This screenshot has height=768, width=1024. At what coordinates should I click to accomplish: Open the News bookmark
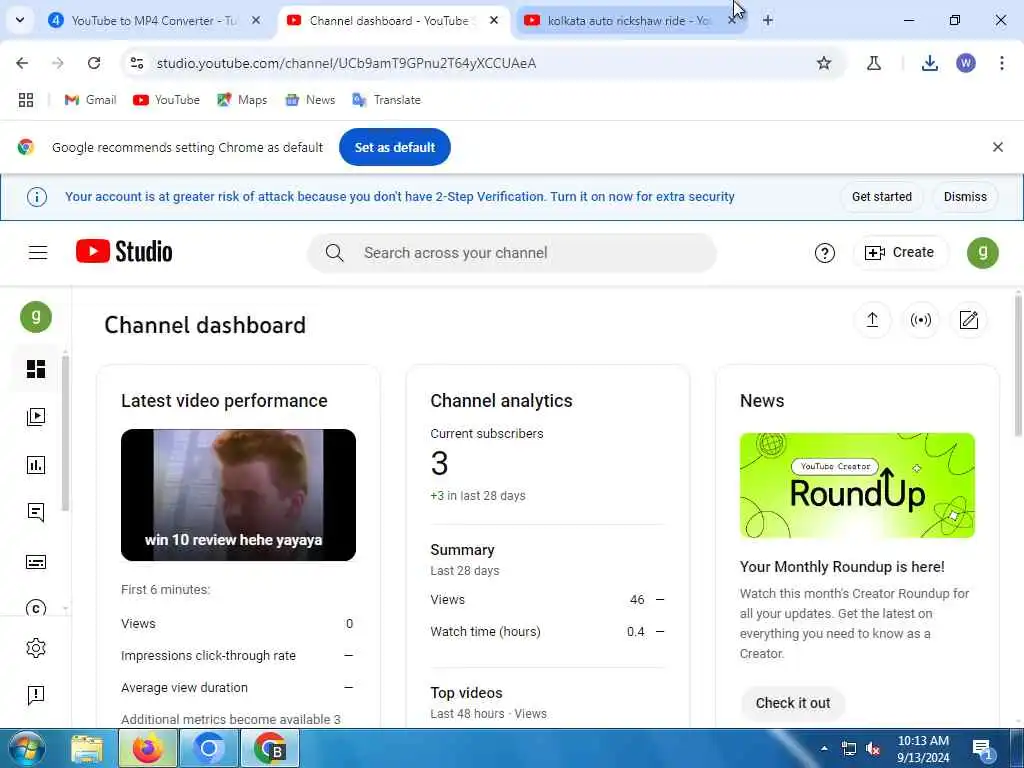310,100
